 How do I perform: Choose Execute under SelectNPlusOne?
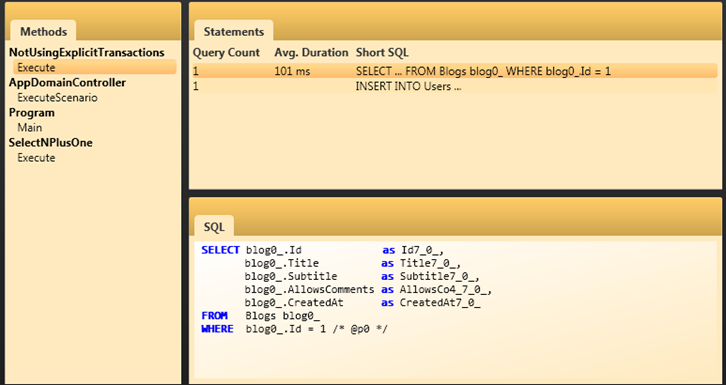tap(36, 158)
